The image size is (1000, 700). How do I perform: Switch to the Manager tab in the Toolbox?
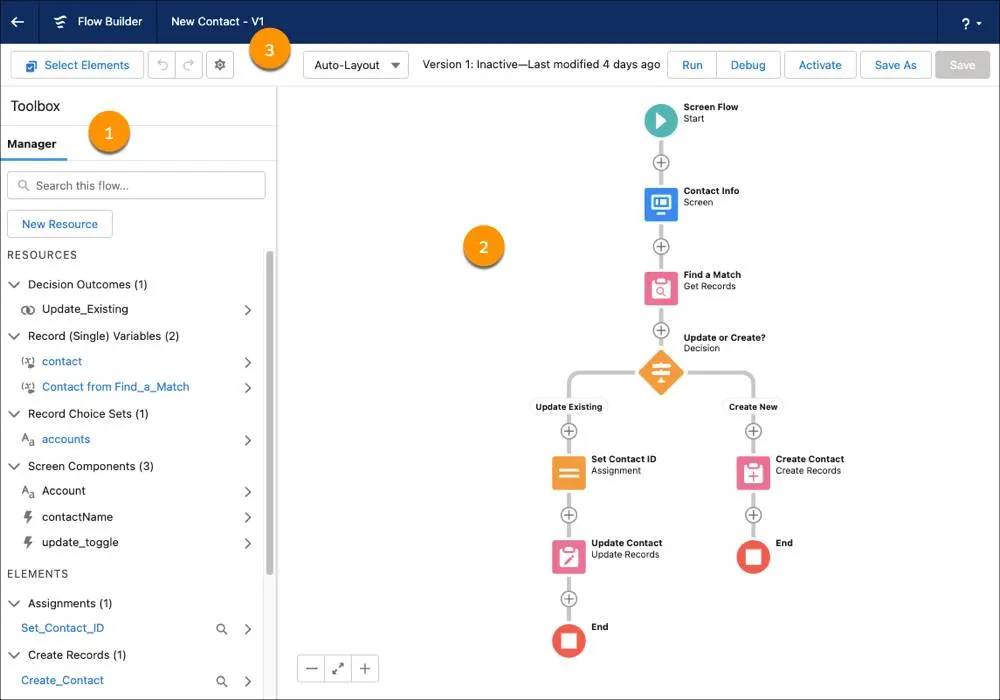point(35,144)
